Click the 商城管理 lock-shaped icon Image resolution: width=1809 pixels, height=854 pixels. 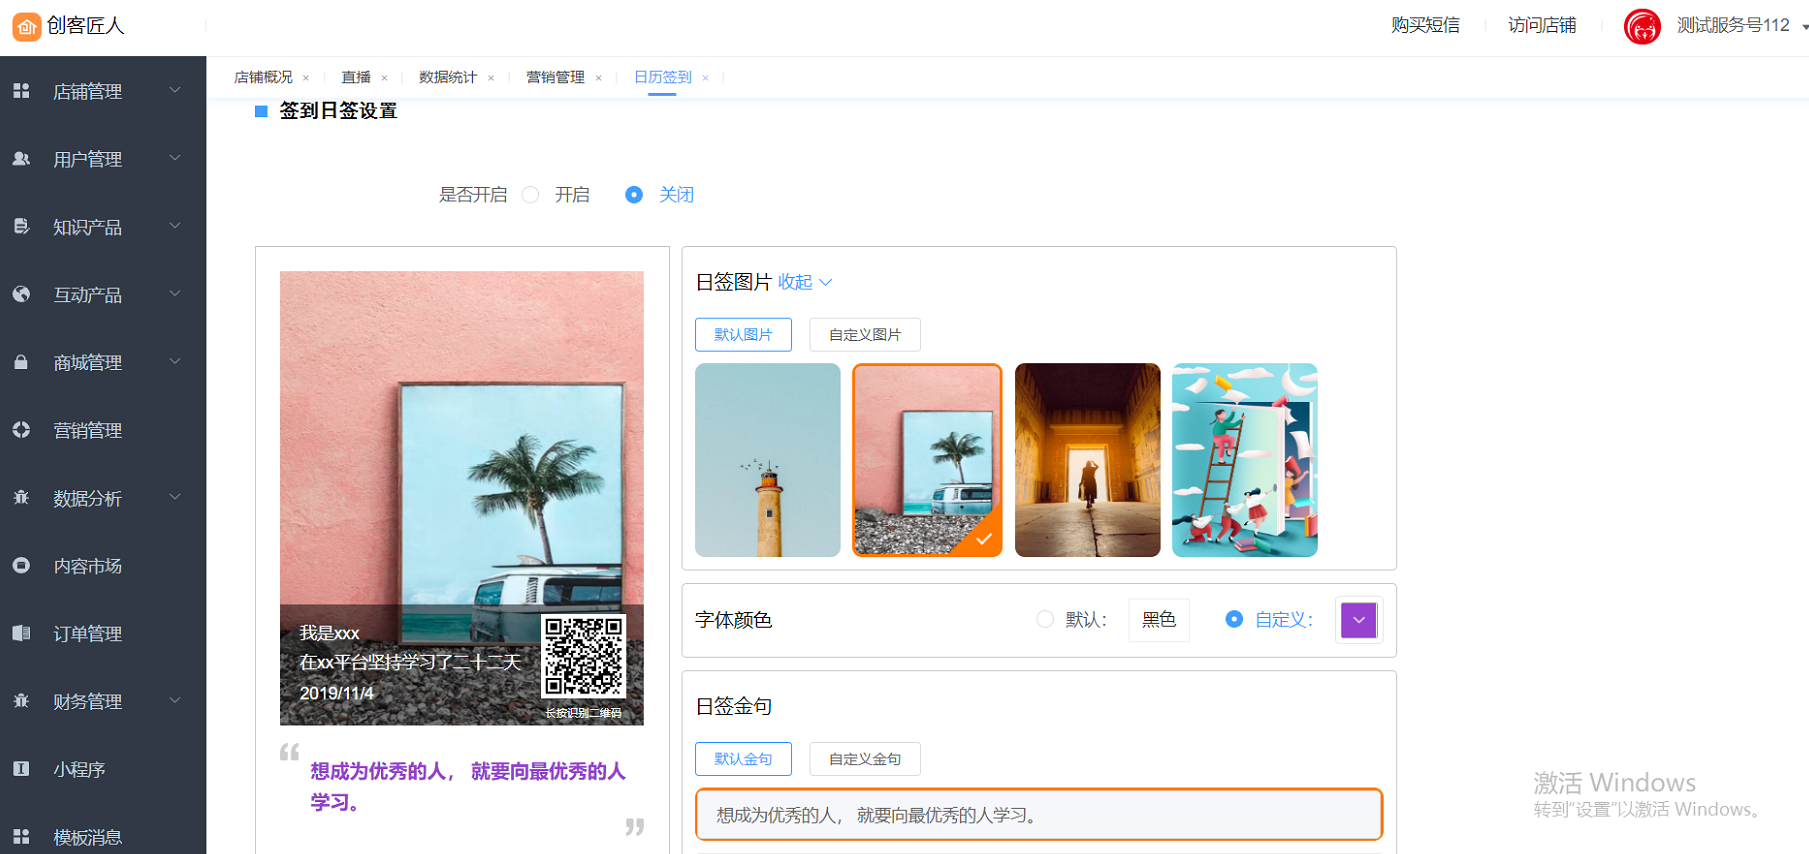tap(21, 362)
